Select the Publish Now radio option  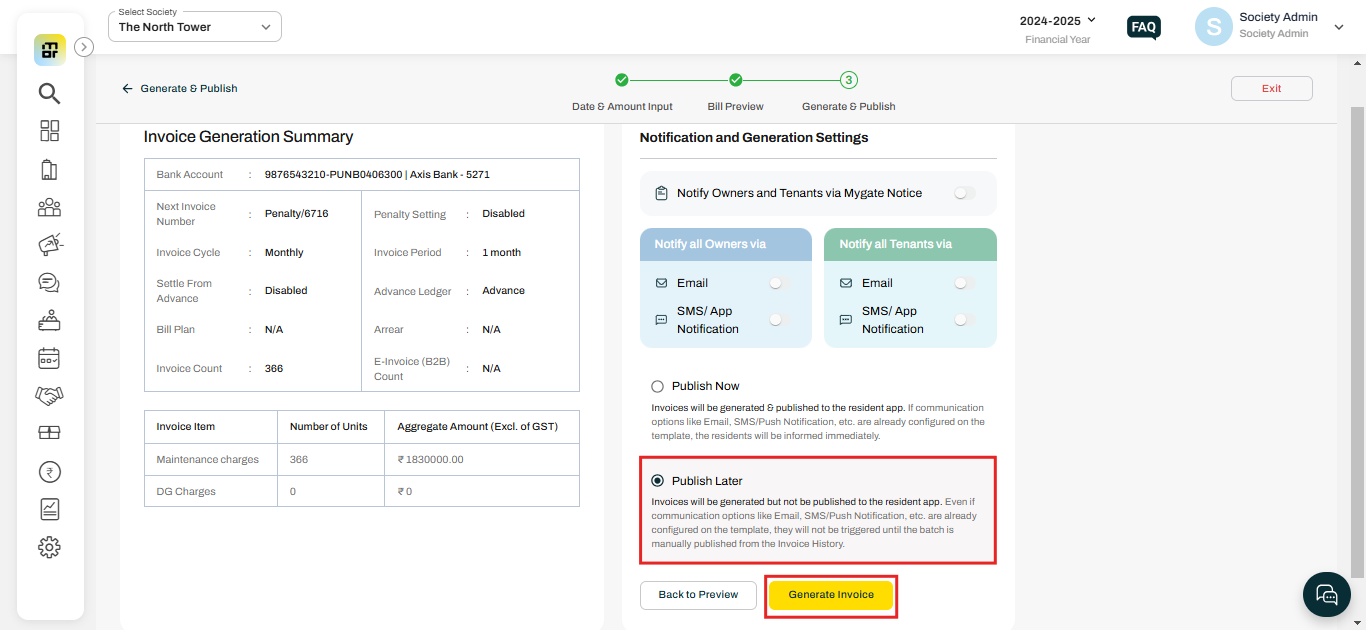[657, 386]
